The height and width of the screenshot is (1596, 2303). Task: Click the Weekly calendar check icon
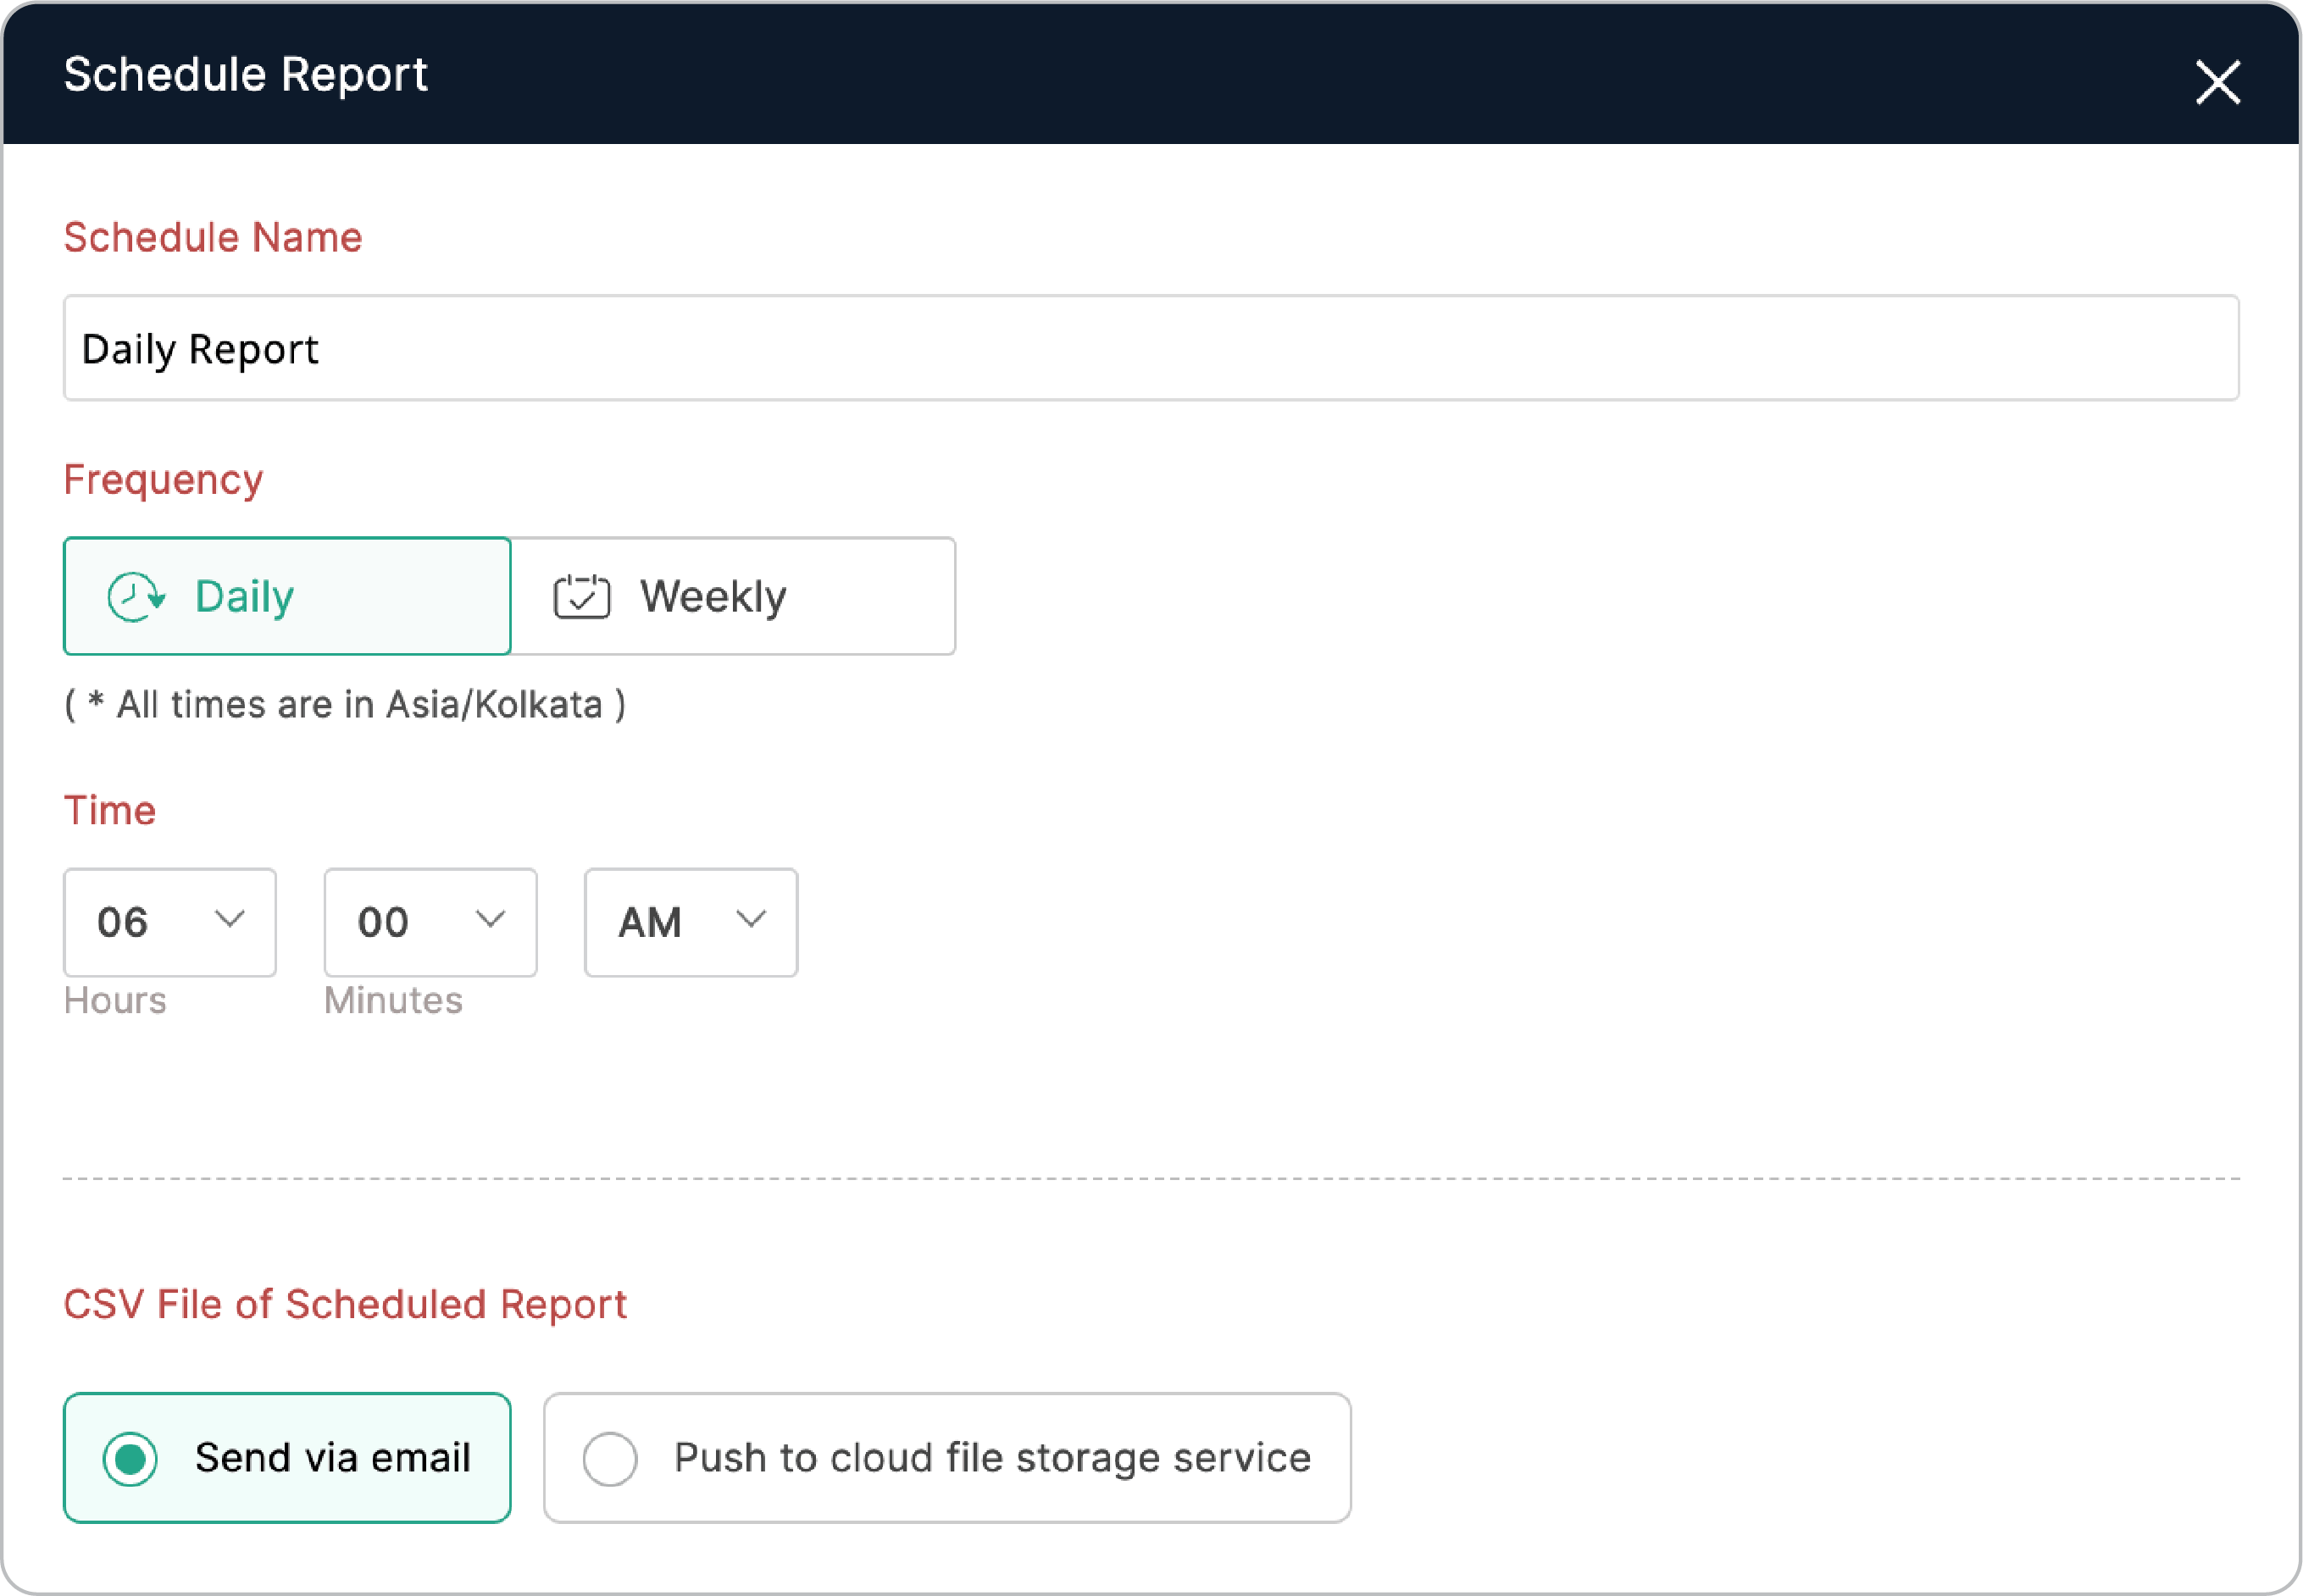582,597
